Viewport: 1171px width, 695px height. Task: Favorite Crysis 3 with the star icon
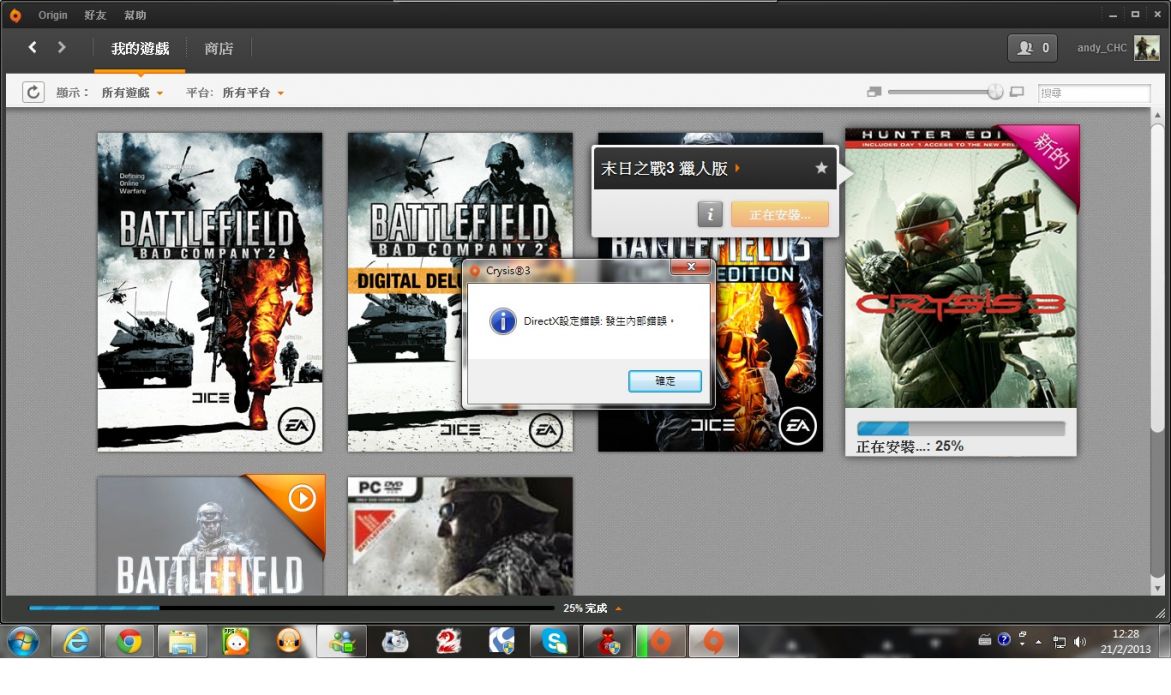821,168
